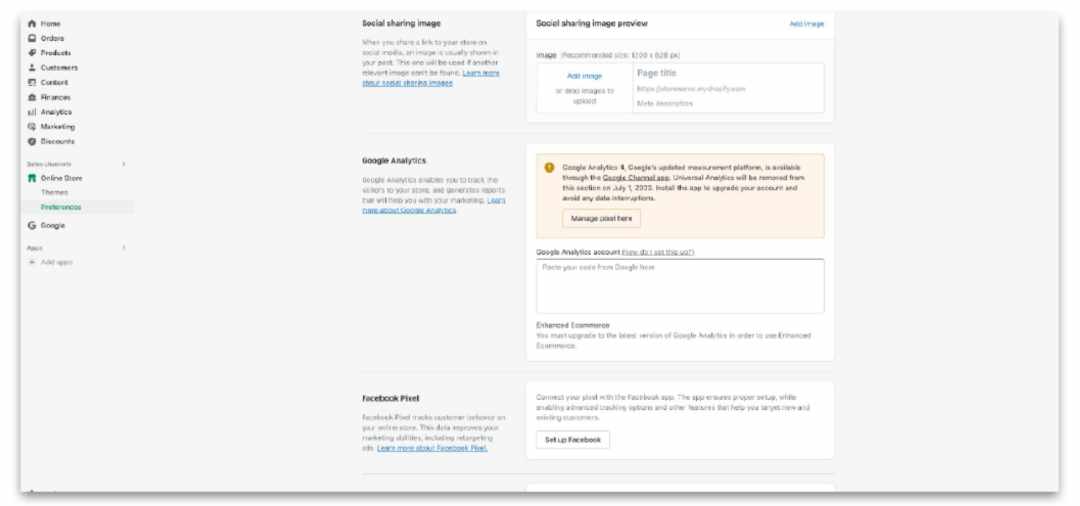Click the Google G logo icon
Viewport: 1080px width, 506px height.
pos(32,225)
